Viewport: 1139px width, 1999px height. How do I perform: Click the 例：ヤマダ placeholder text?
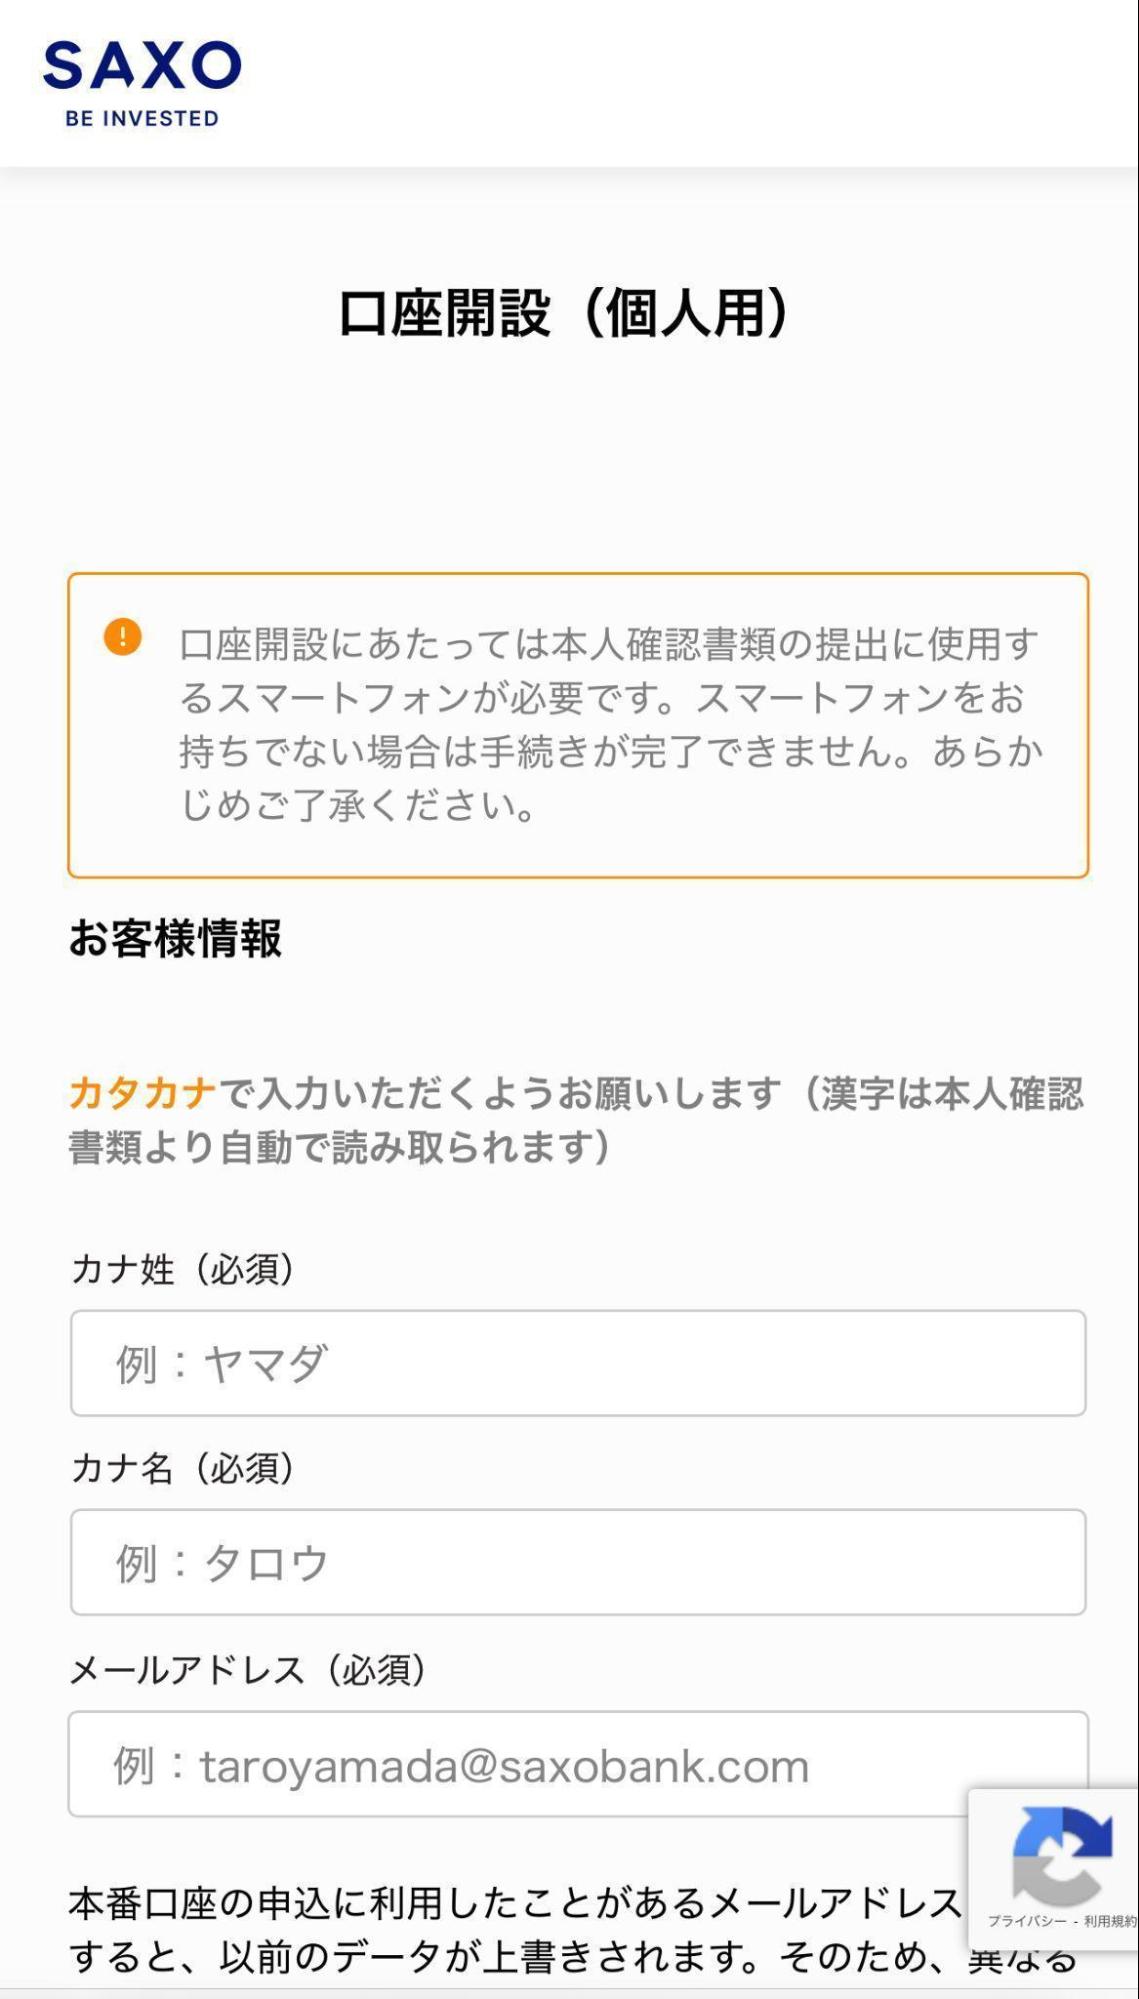click(x=222, y=1364)
